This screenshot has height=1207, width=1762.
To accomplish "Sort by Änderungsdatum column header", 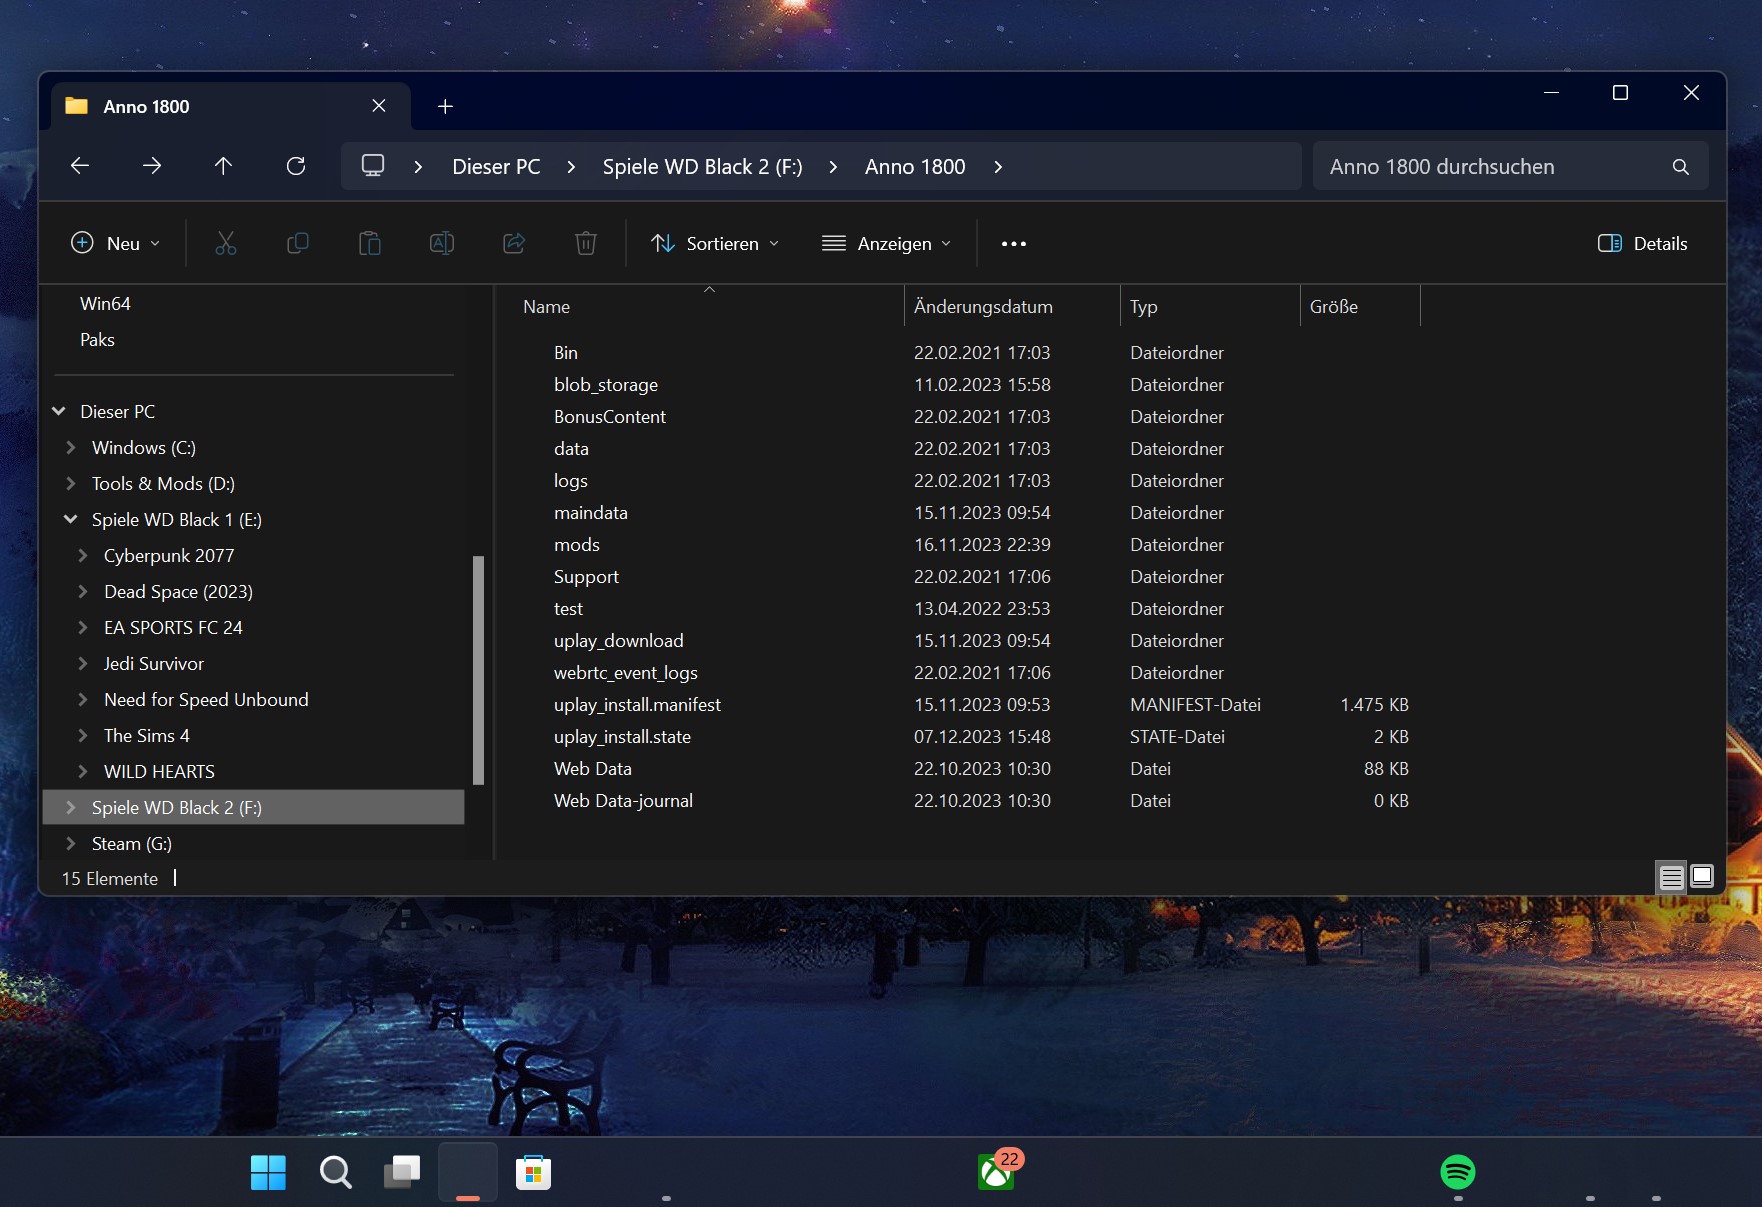I will [1012, 306].
